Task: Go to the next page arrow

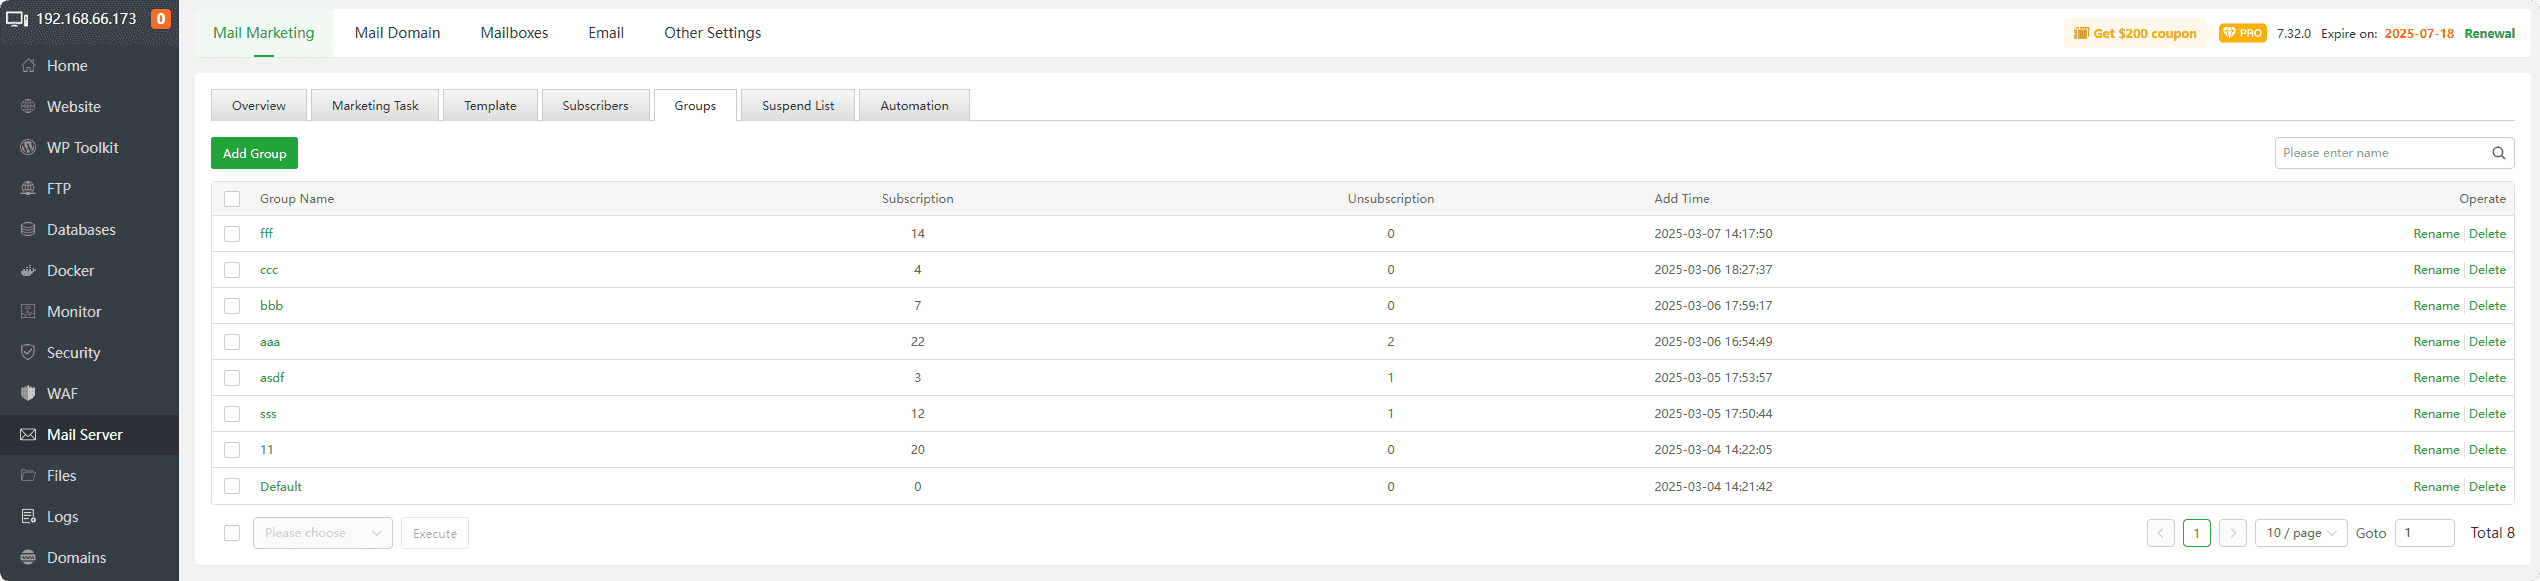Action: coord(2232,533)
